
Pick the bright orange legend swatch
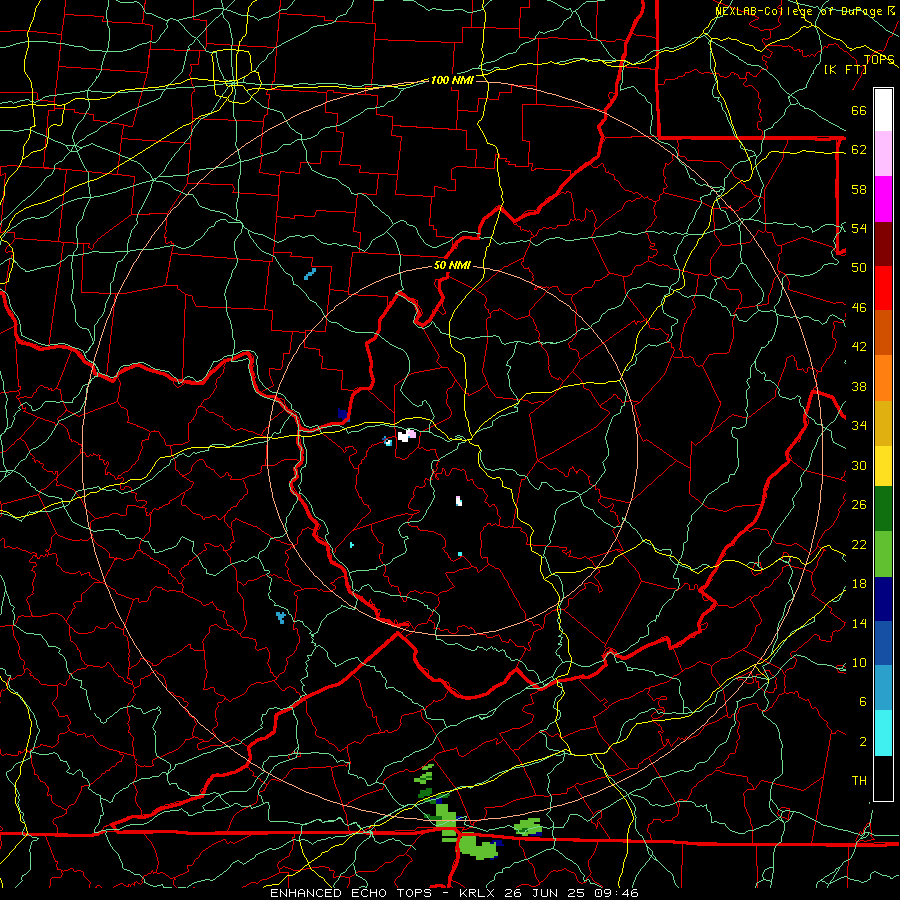pyautogui.click(x=883, y=377)
